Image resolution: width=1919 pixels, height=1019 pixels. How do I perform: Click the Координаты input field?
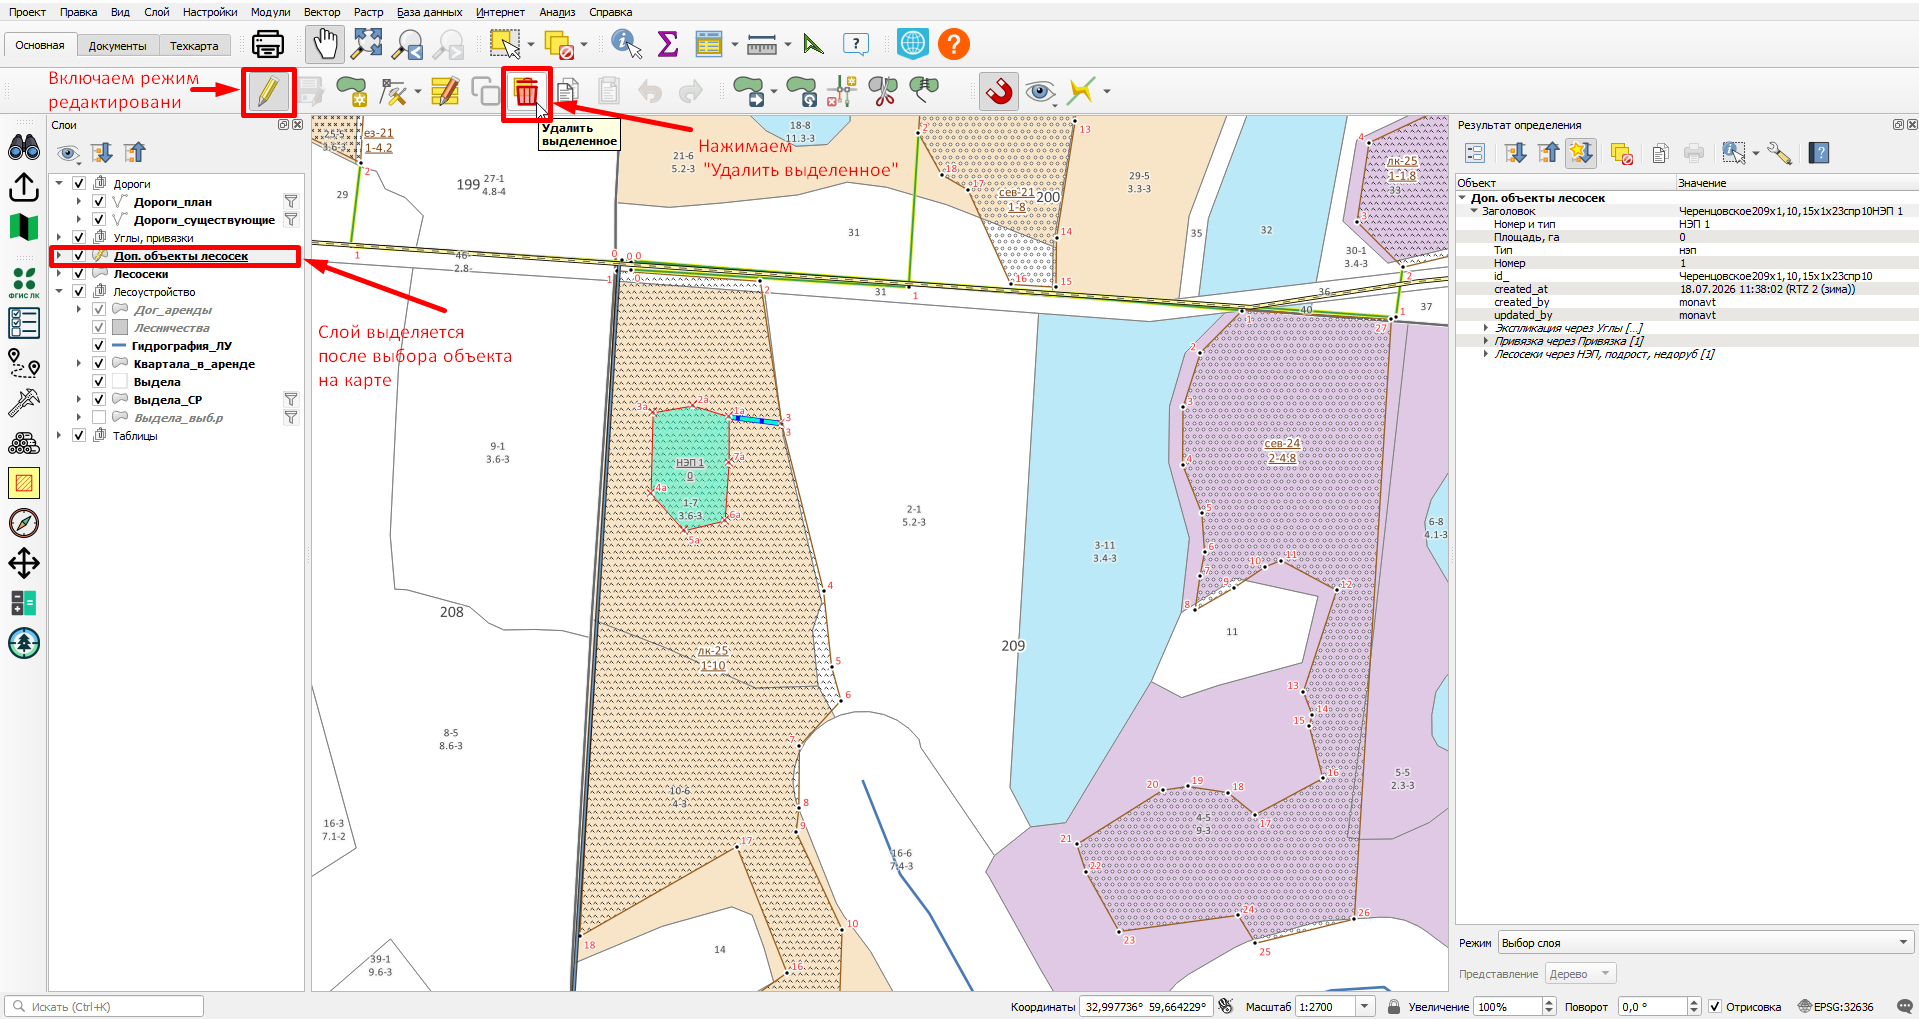1145,1007
